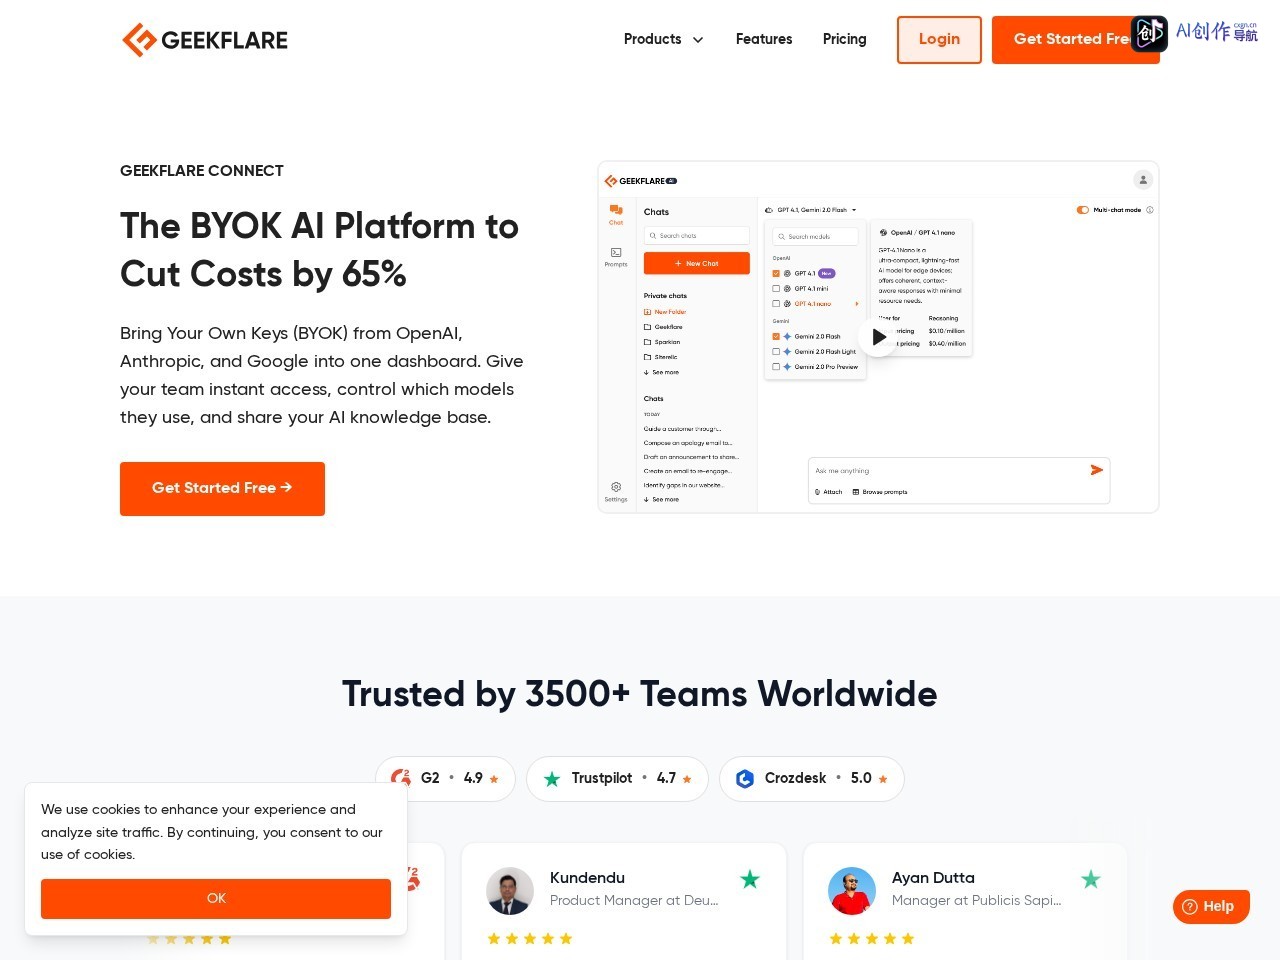Click Trustpilot star on Kundendu's review card
This screenshot has height=960, width=1280.
[x=750, y=879]
